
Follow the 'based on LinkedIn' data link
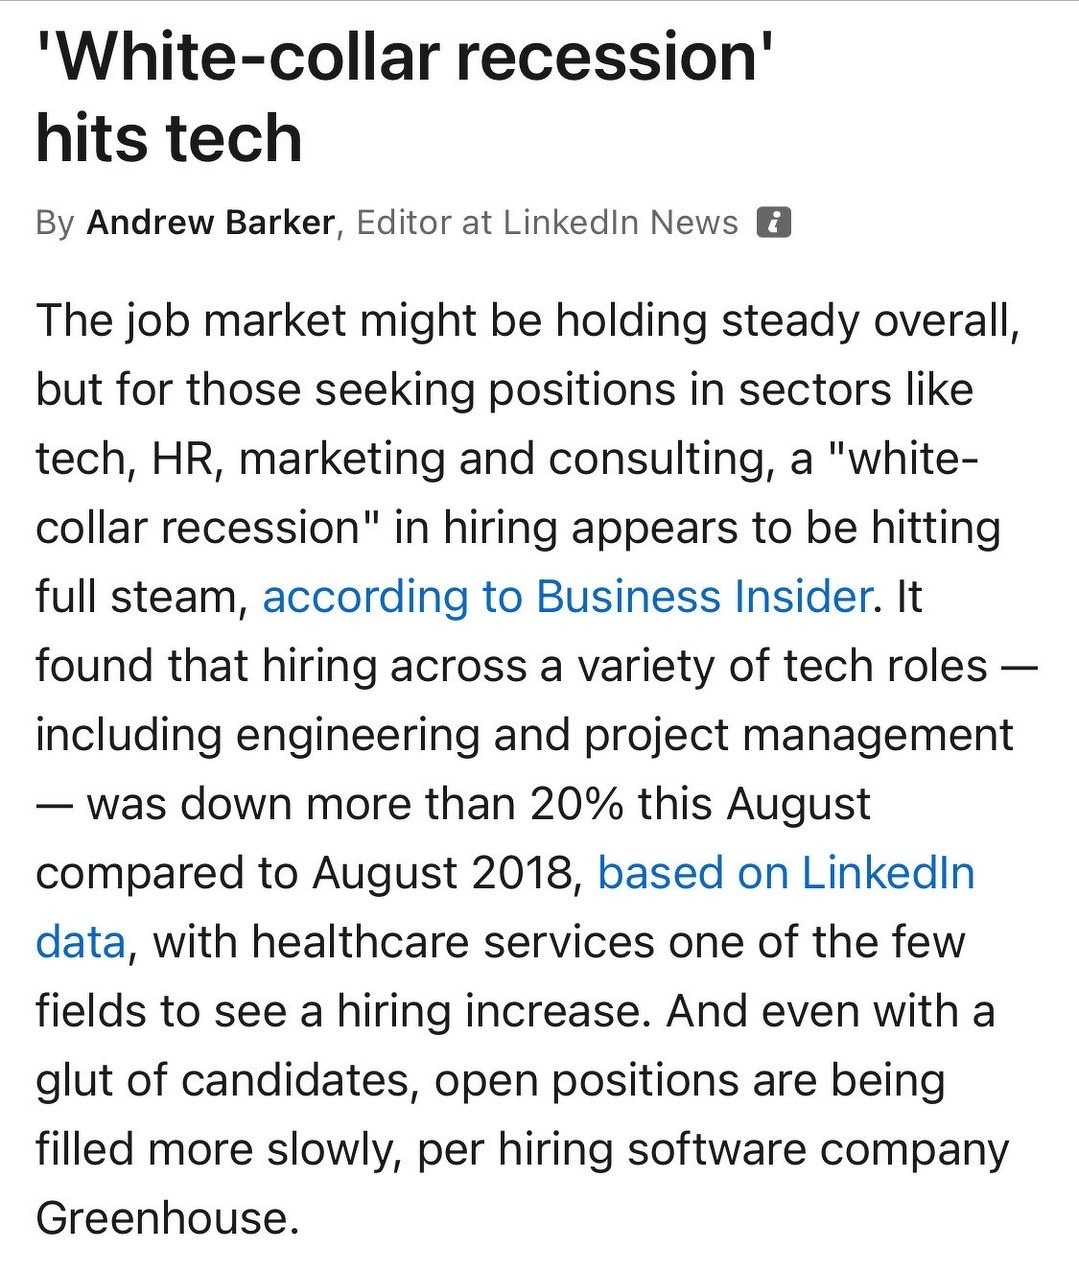click(785, 873)
